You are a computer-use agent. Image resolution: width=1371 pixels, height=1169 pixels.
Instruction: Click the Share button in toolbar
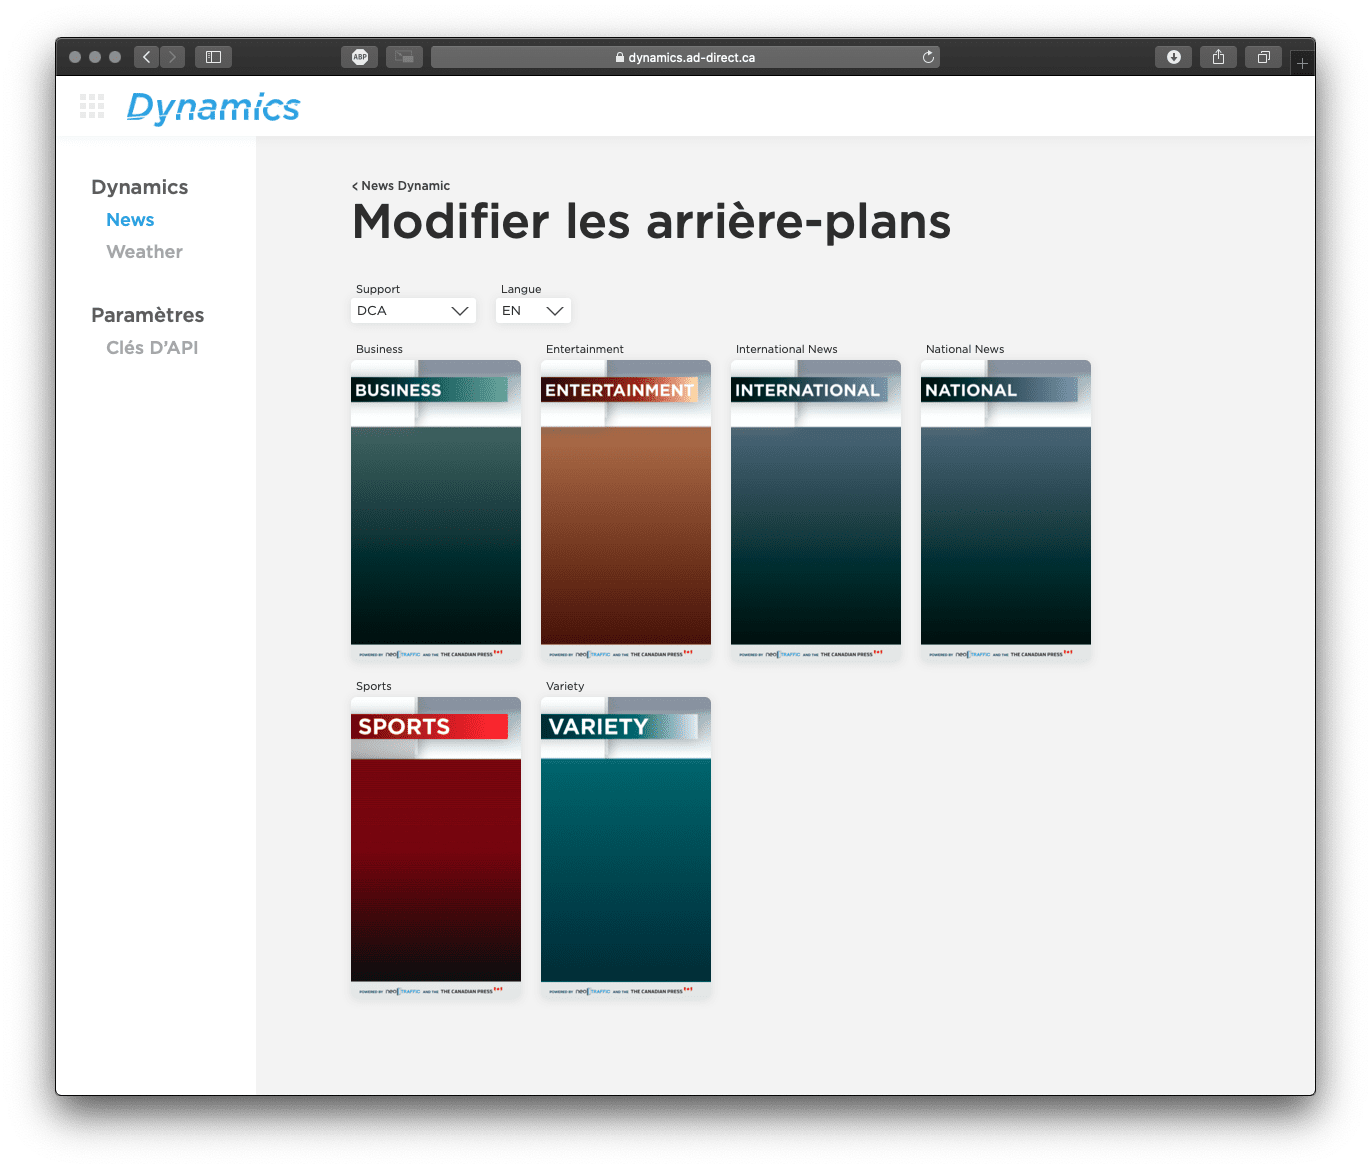tap(1218, 57)
